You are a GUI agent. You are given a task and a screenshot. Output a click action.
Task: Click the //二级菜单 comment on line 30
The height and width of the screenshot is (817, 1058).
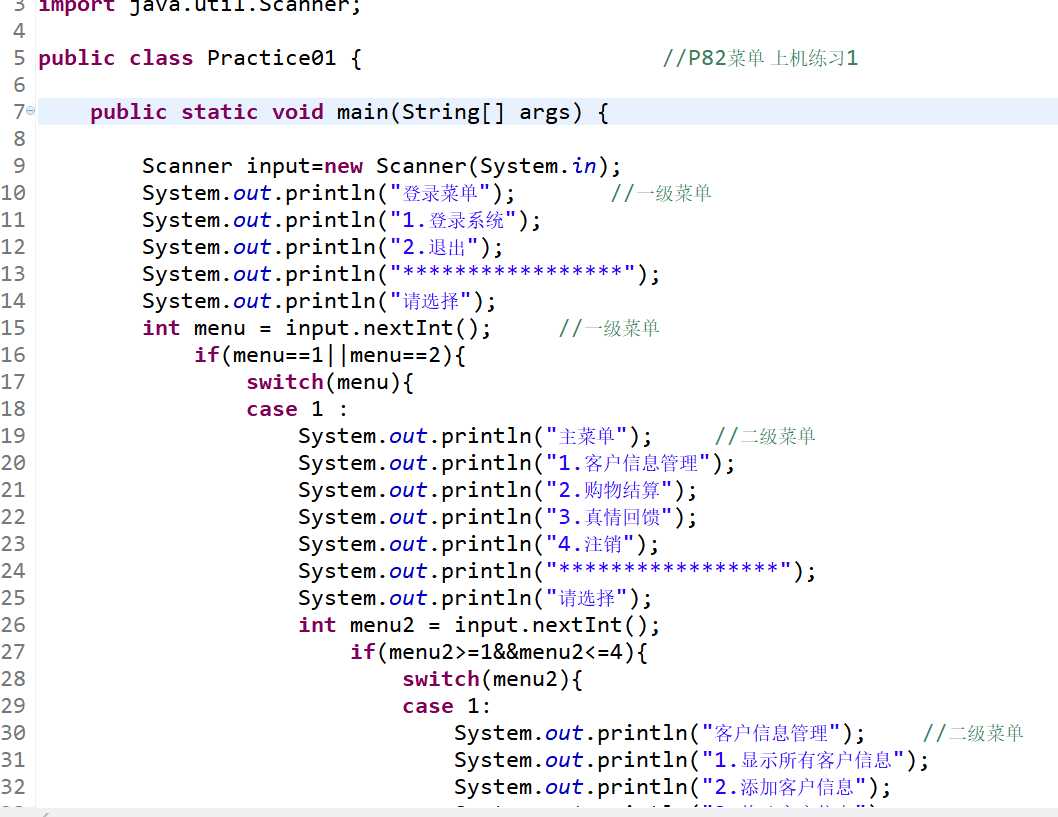coord(973,733)
